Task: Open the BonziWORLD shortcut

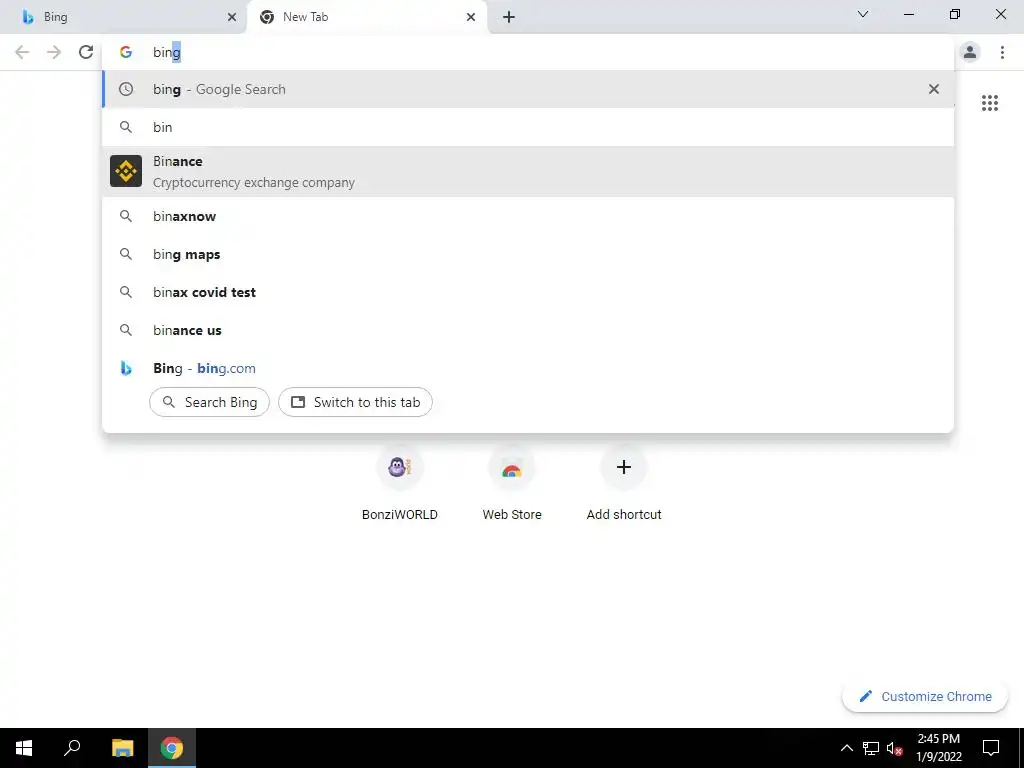Action: [x=400, y=484]
